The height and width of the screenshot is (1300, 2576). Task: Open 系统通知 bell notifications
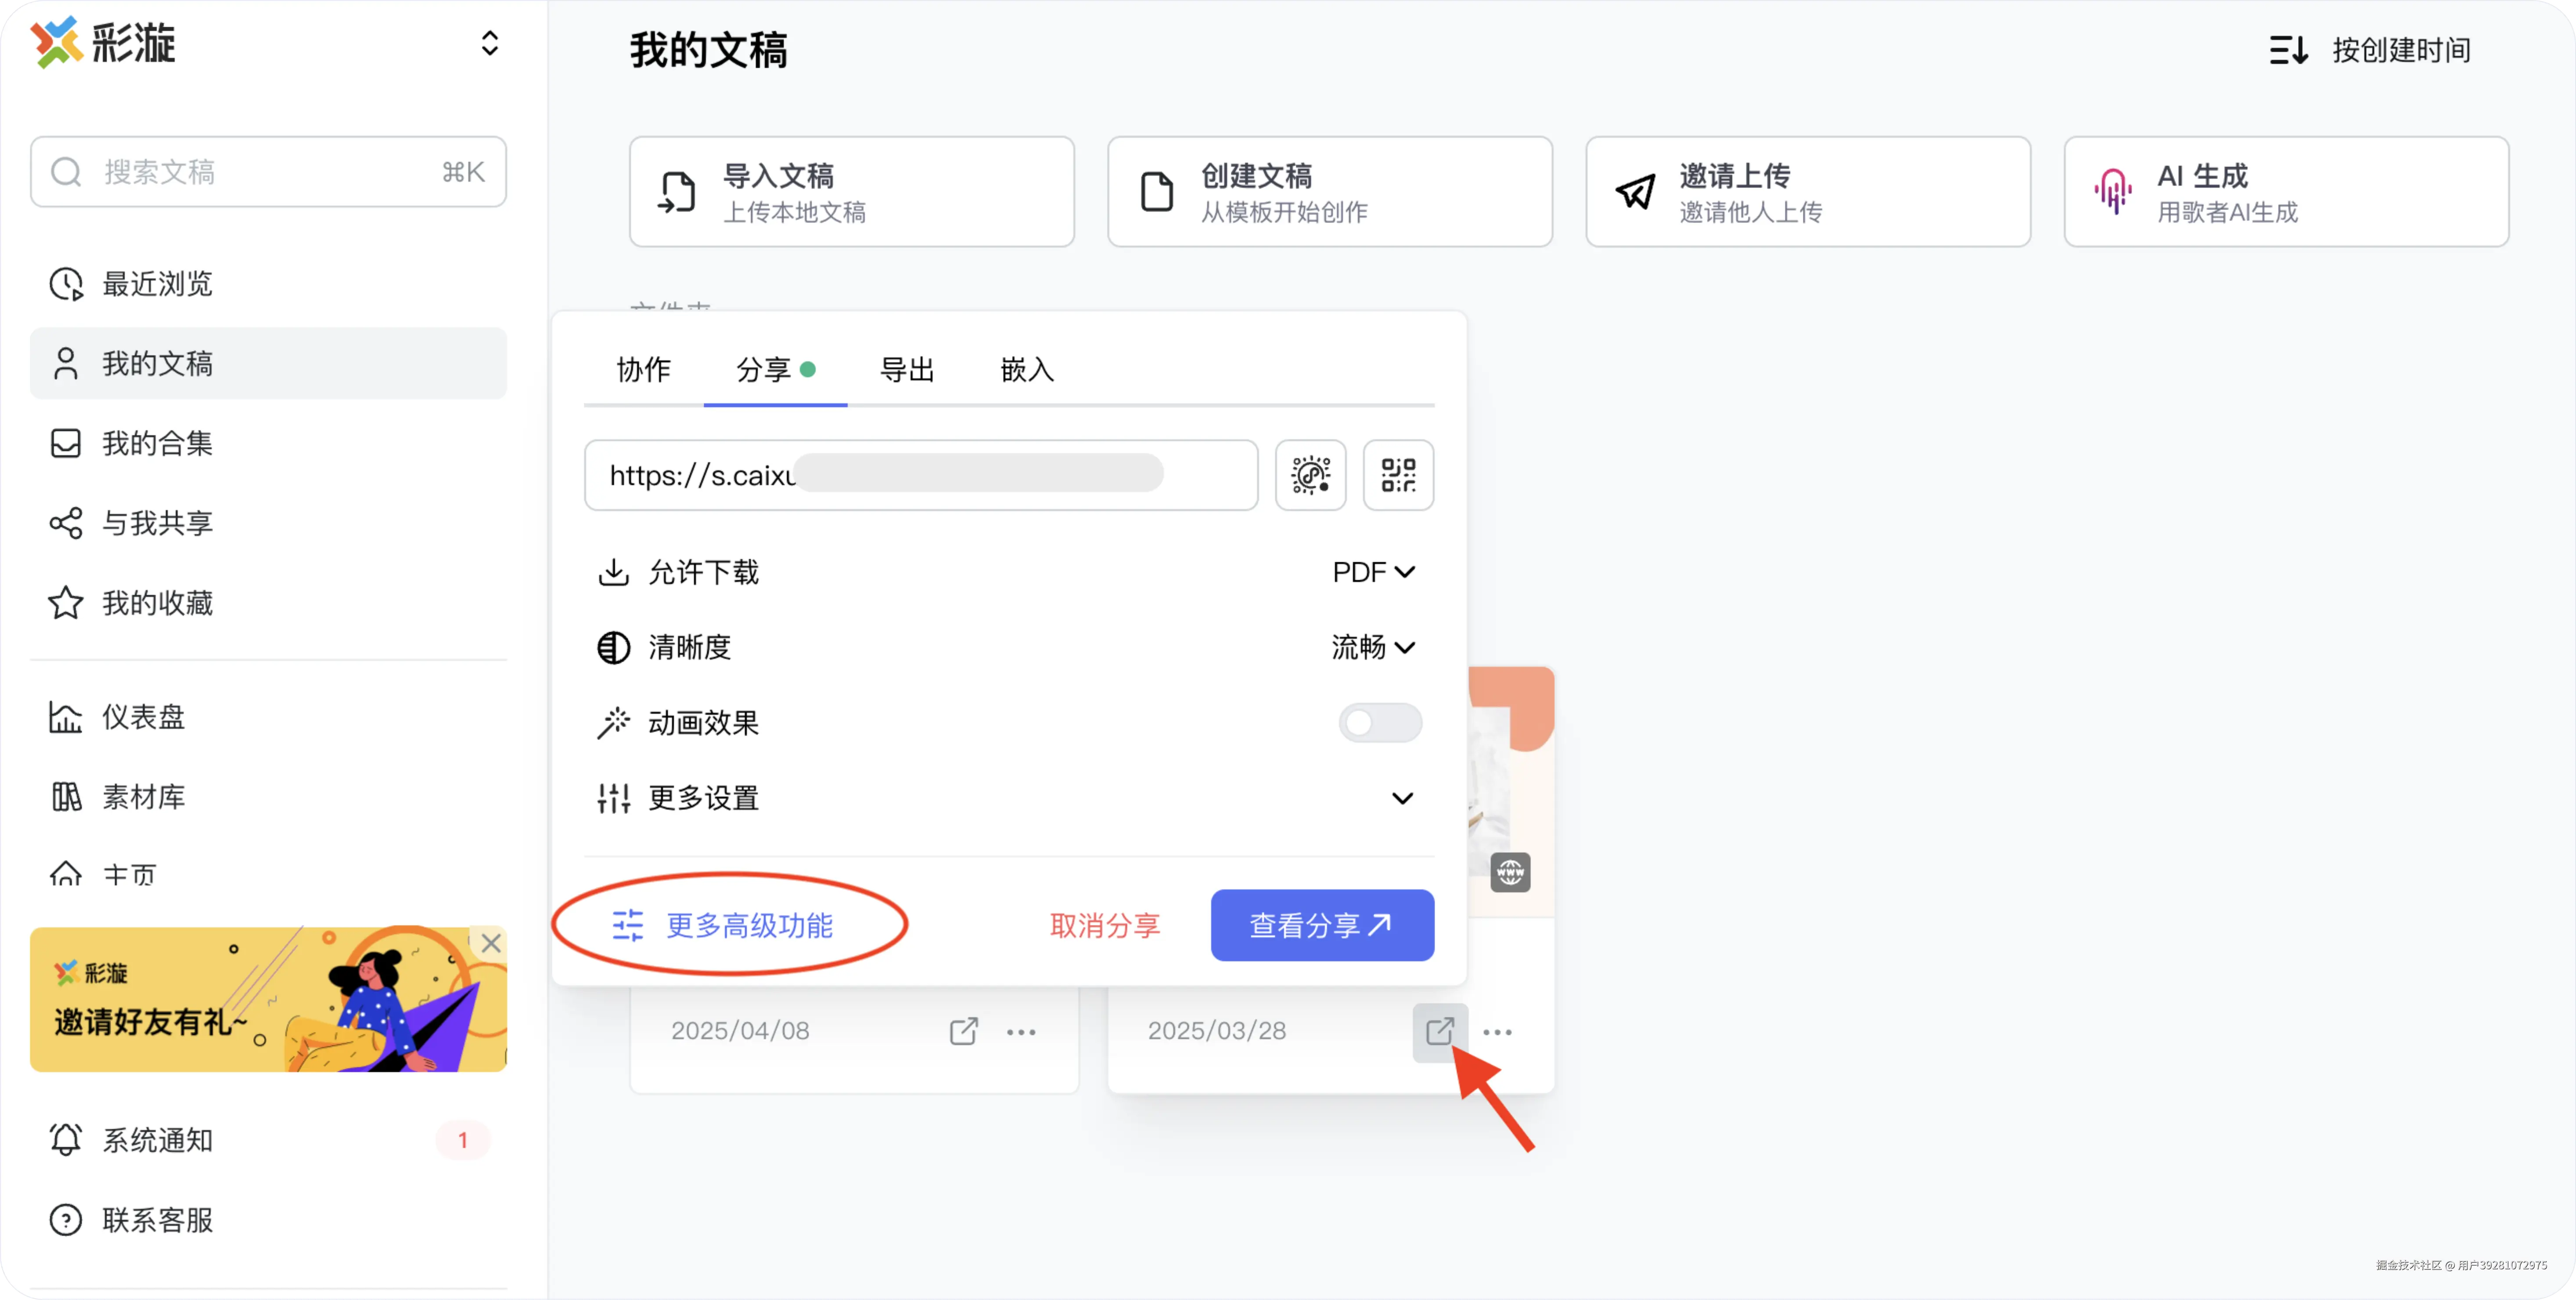tap(157, 1140)
